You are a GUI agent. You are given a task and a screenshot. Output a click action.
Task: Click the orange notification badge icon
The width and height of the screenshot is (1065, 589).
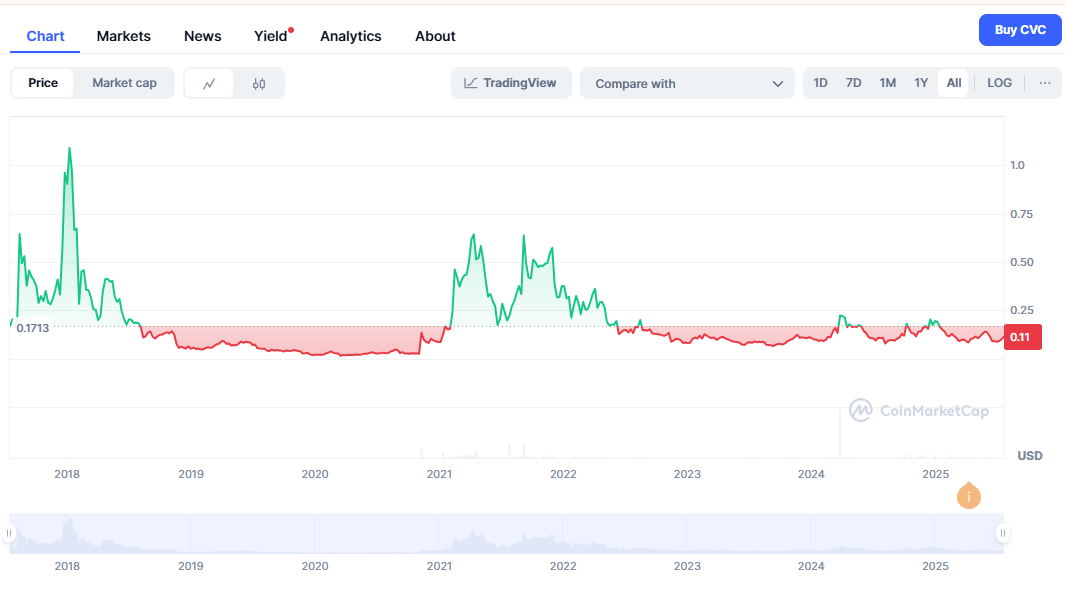pyautogui.click(x=968, y=496)
